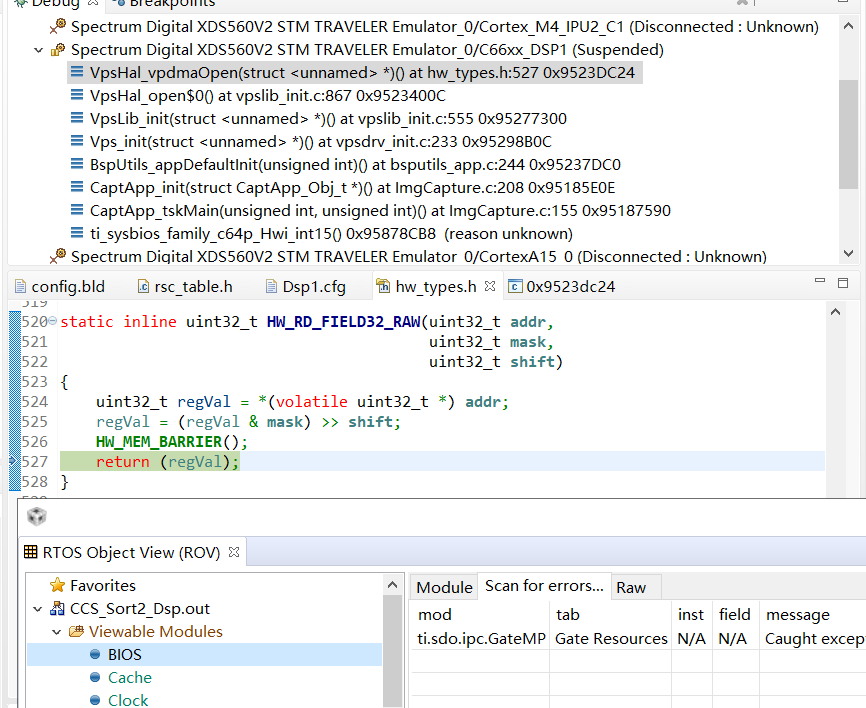Click the cube icon above the ROV tab
866x708 pixels.
36,516
